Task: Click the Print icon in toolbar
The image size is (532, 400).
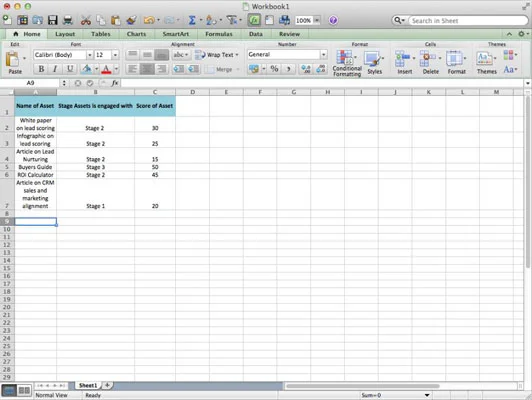Action: point(68,20)
